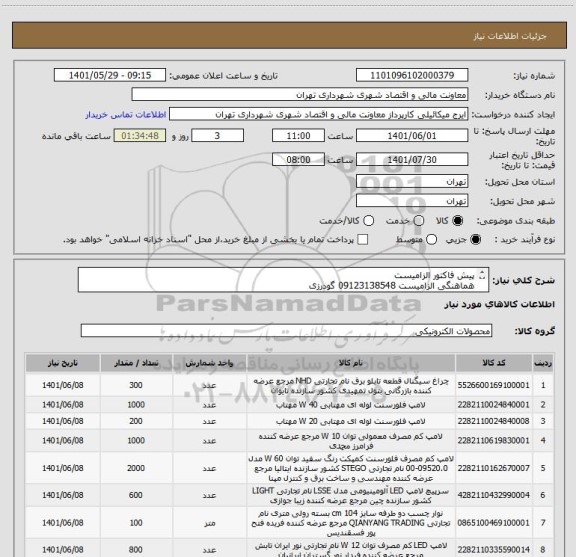
Task: Click the تاریخ نیاز column header
Action: (x=62, y=363)
